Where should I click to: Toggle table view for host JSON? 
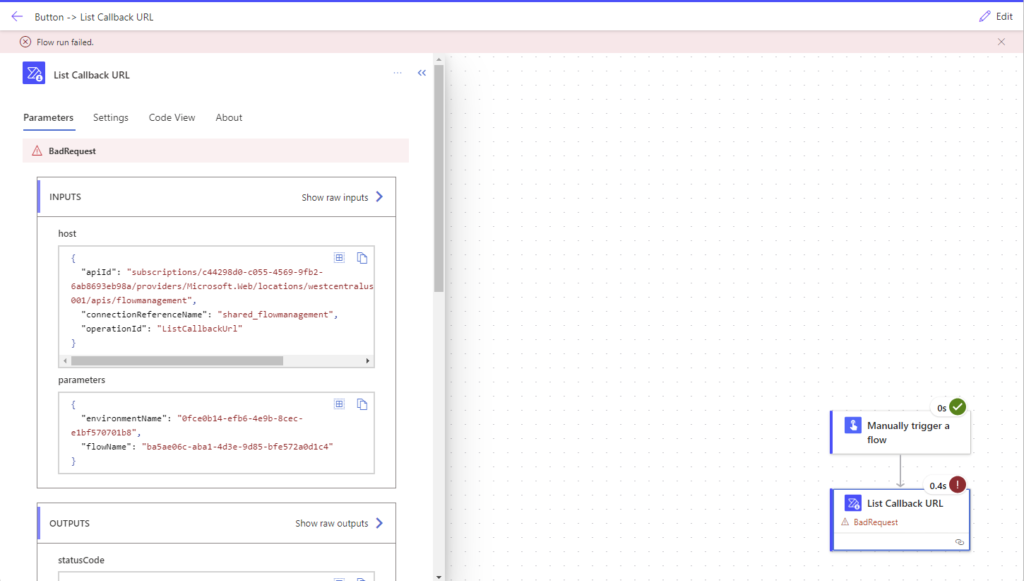(340, 258)
